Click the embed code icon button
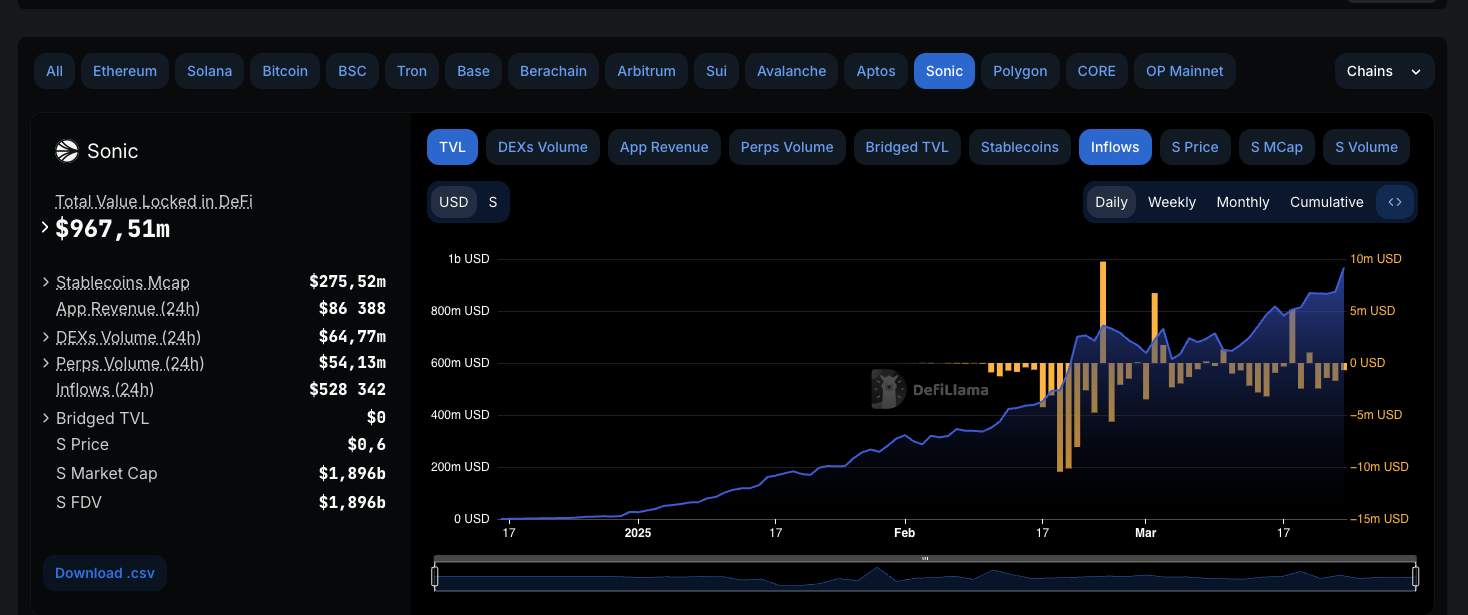 1395,202
